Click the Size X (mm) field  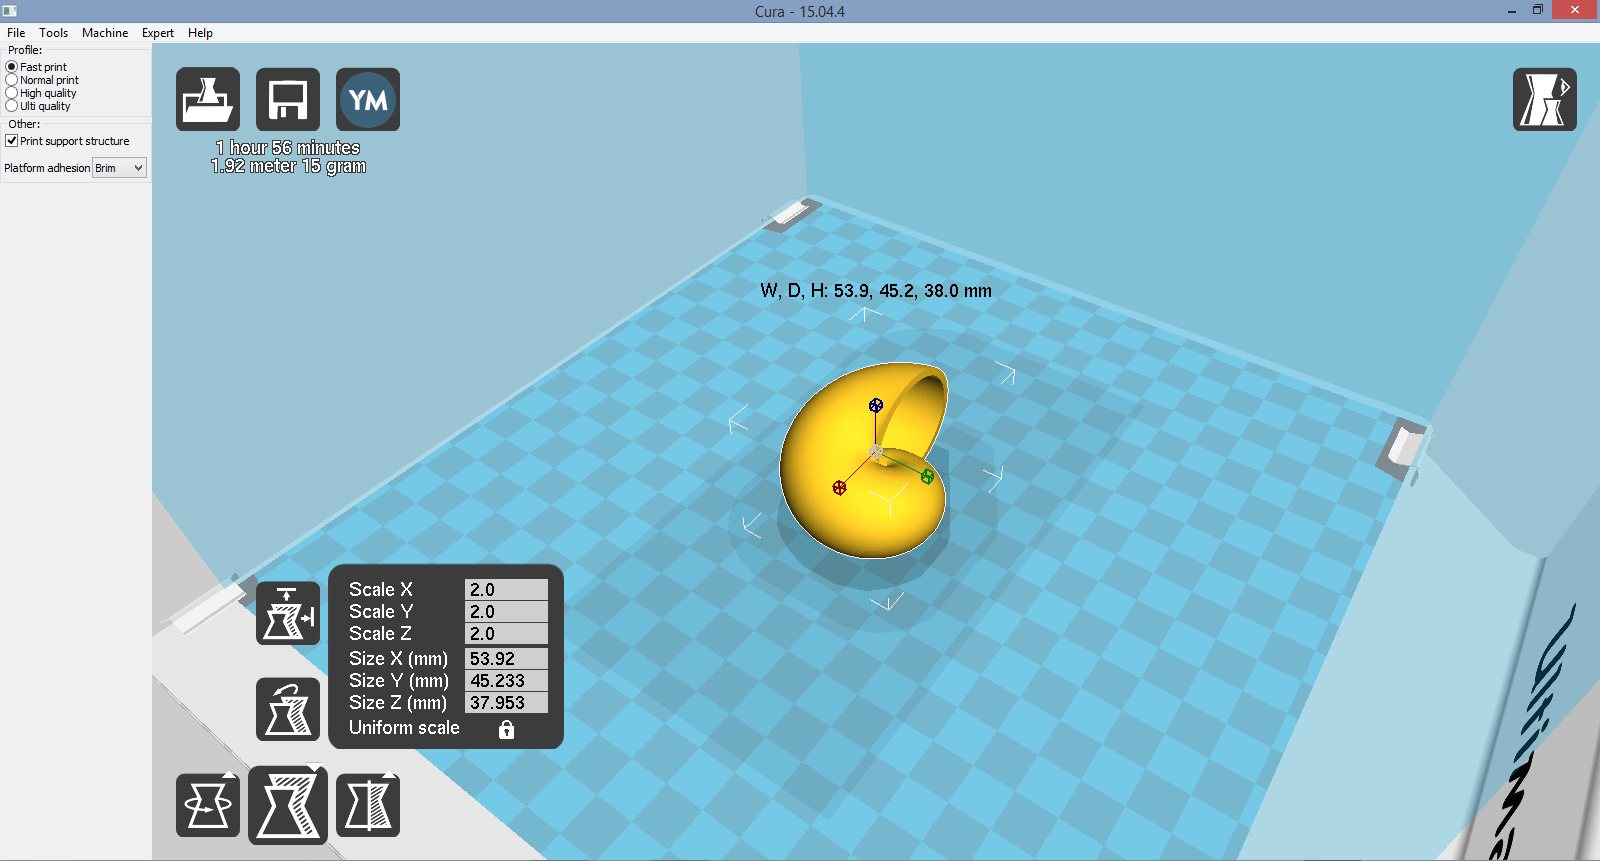506,658
